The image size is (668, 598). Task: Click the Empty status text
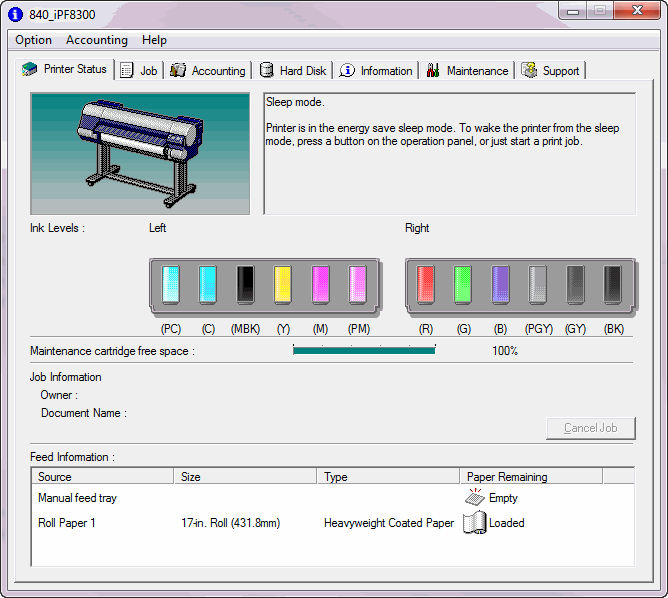pos(503,498)
